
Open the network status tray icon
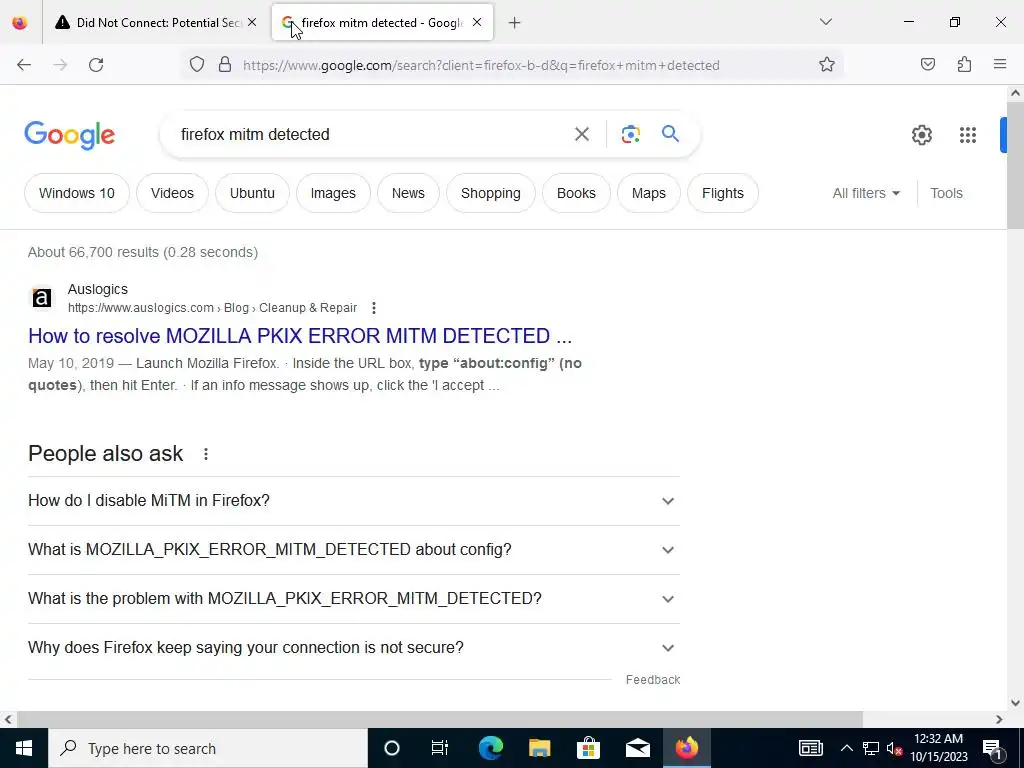click(x=871, y=748)
